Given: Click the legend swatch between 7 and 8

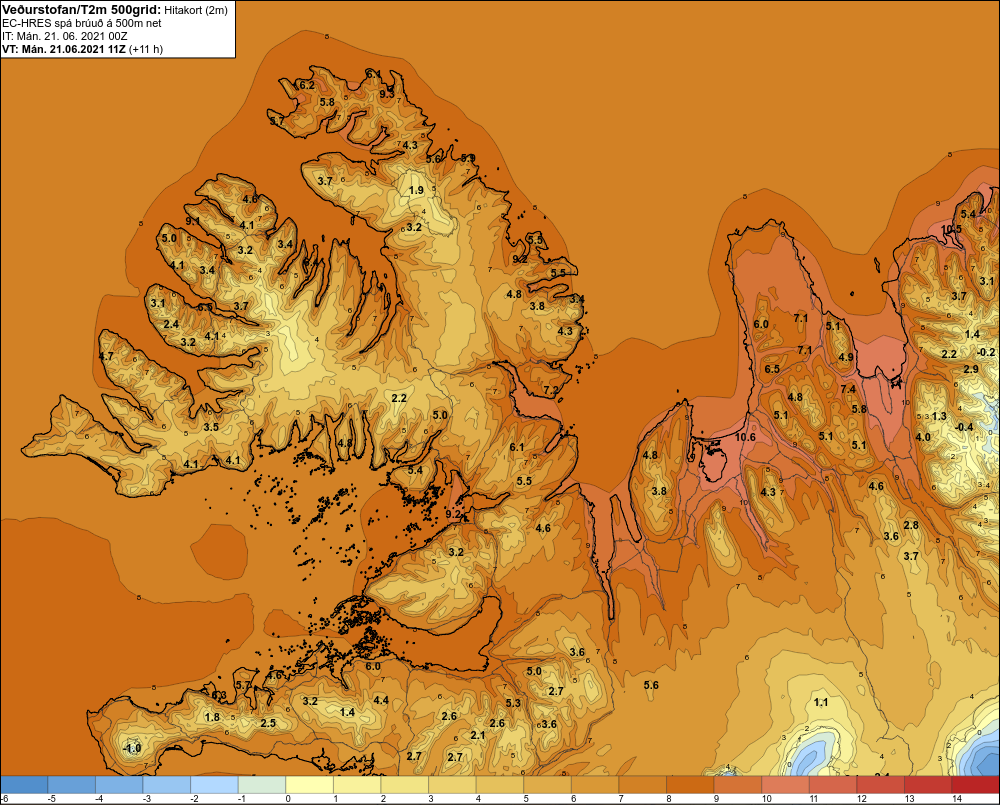Looking at the screenshot, I should (642, 785).
